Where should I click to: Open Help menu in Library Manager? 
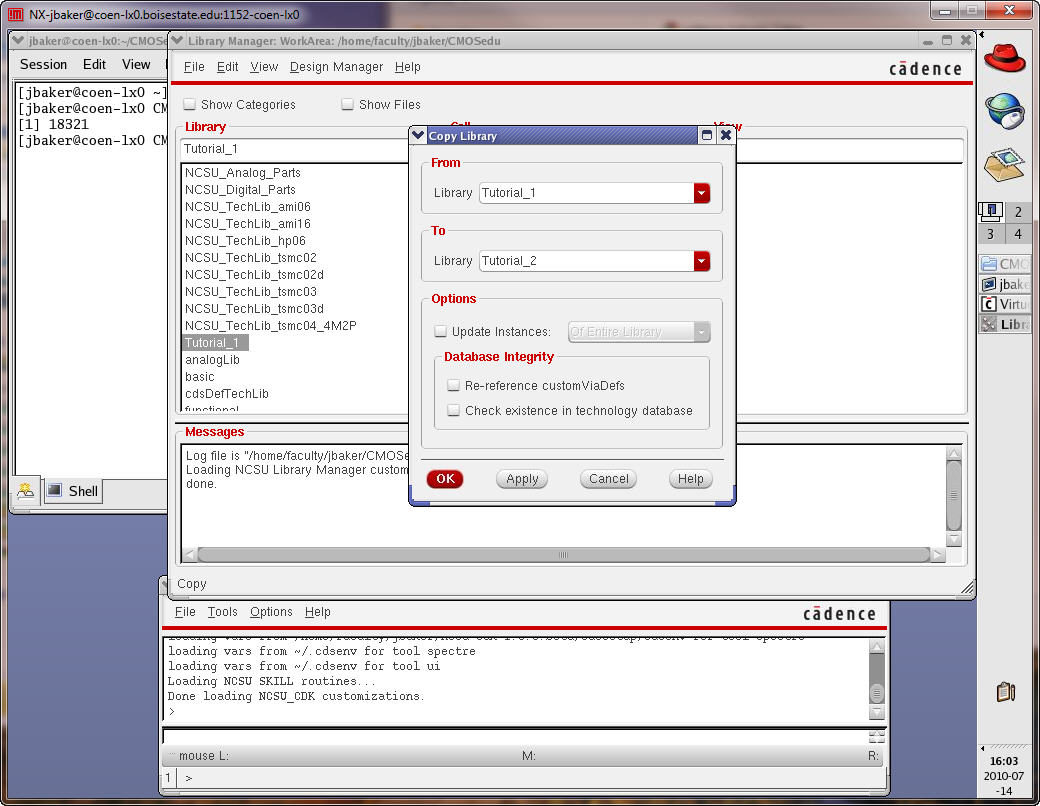pos(407,67)
